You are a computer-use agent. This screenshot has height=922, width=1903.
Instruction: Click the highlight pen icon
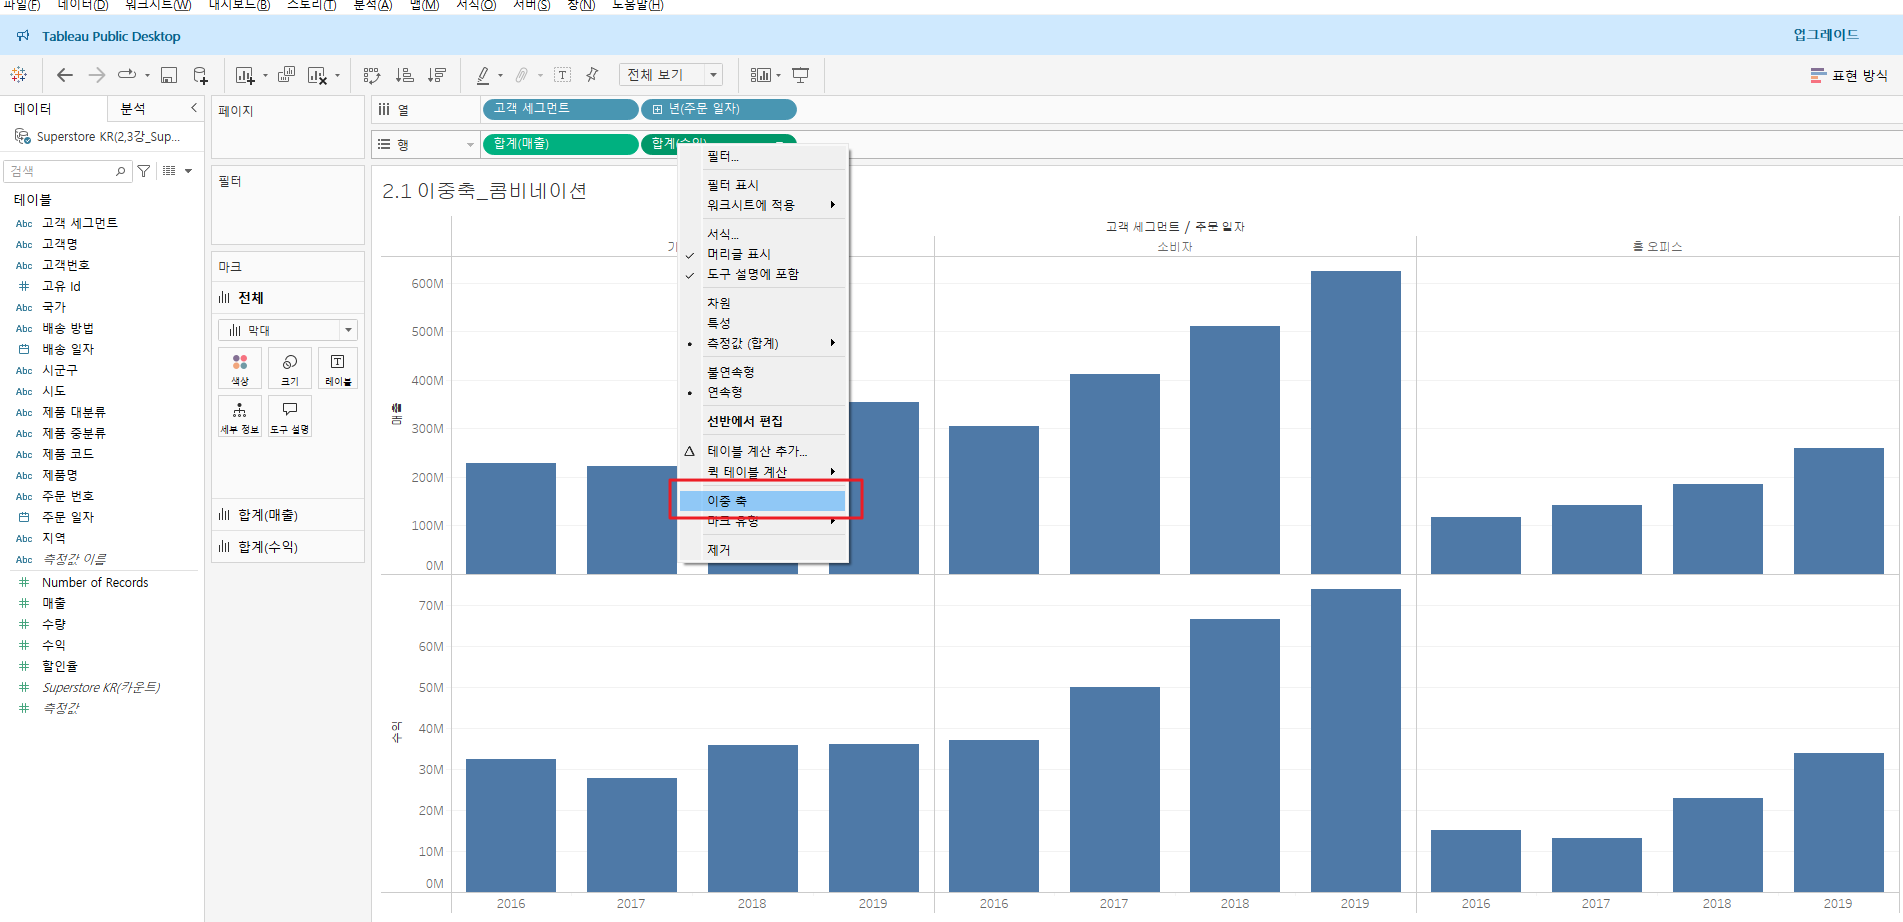click(483, 75)
